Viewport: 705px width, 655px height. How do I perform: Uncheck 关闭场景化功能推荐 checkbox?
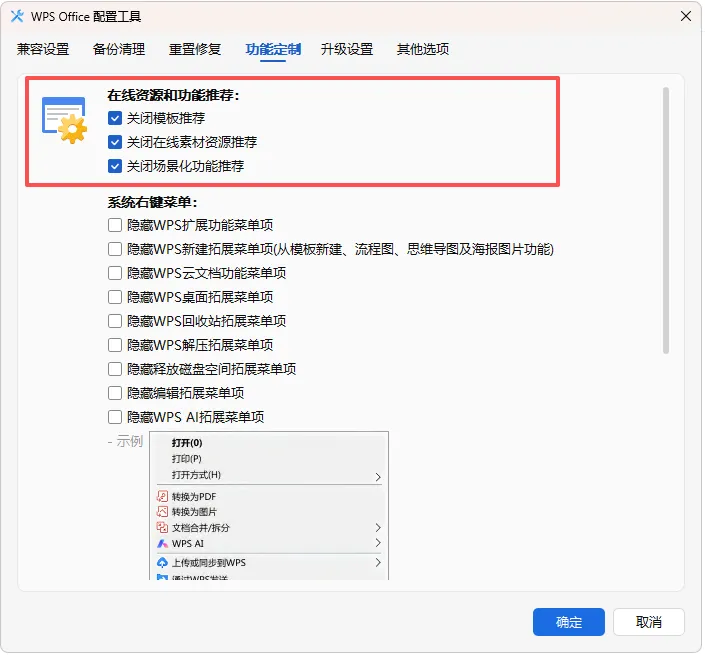click(x=115, y=166)
